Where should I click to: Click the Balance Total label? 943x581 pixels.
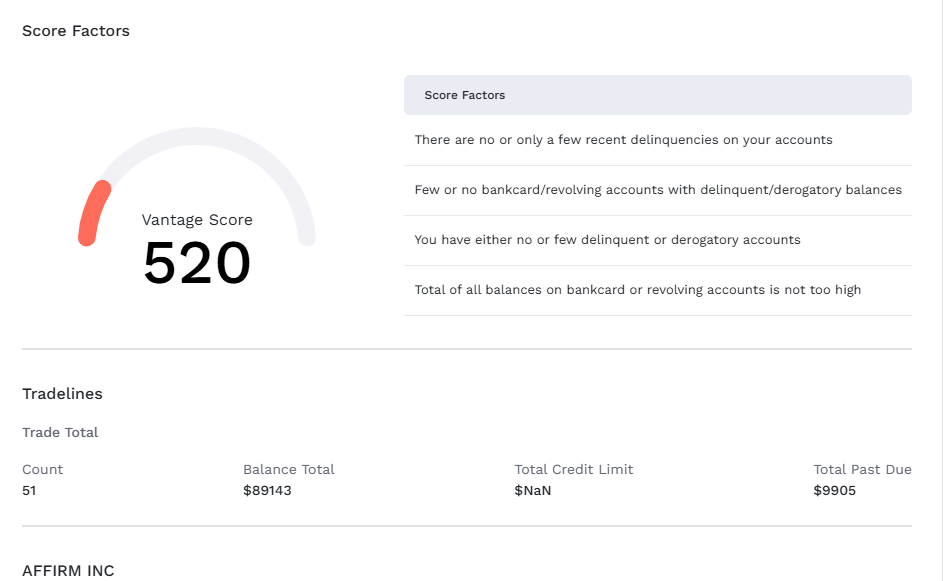(289, 470)
